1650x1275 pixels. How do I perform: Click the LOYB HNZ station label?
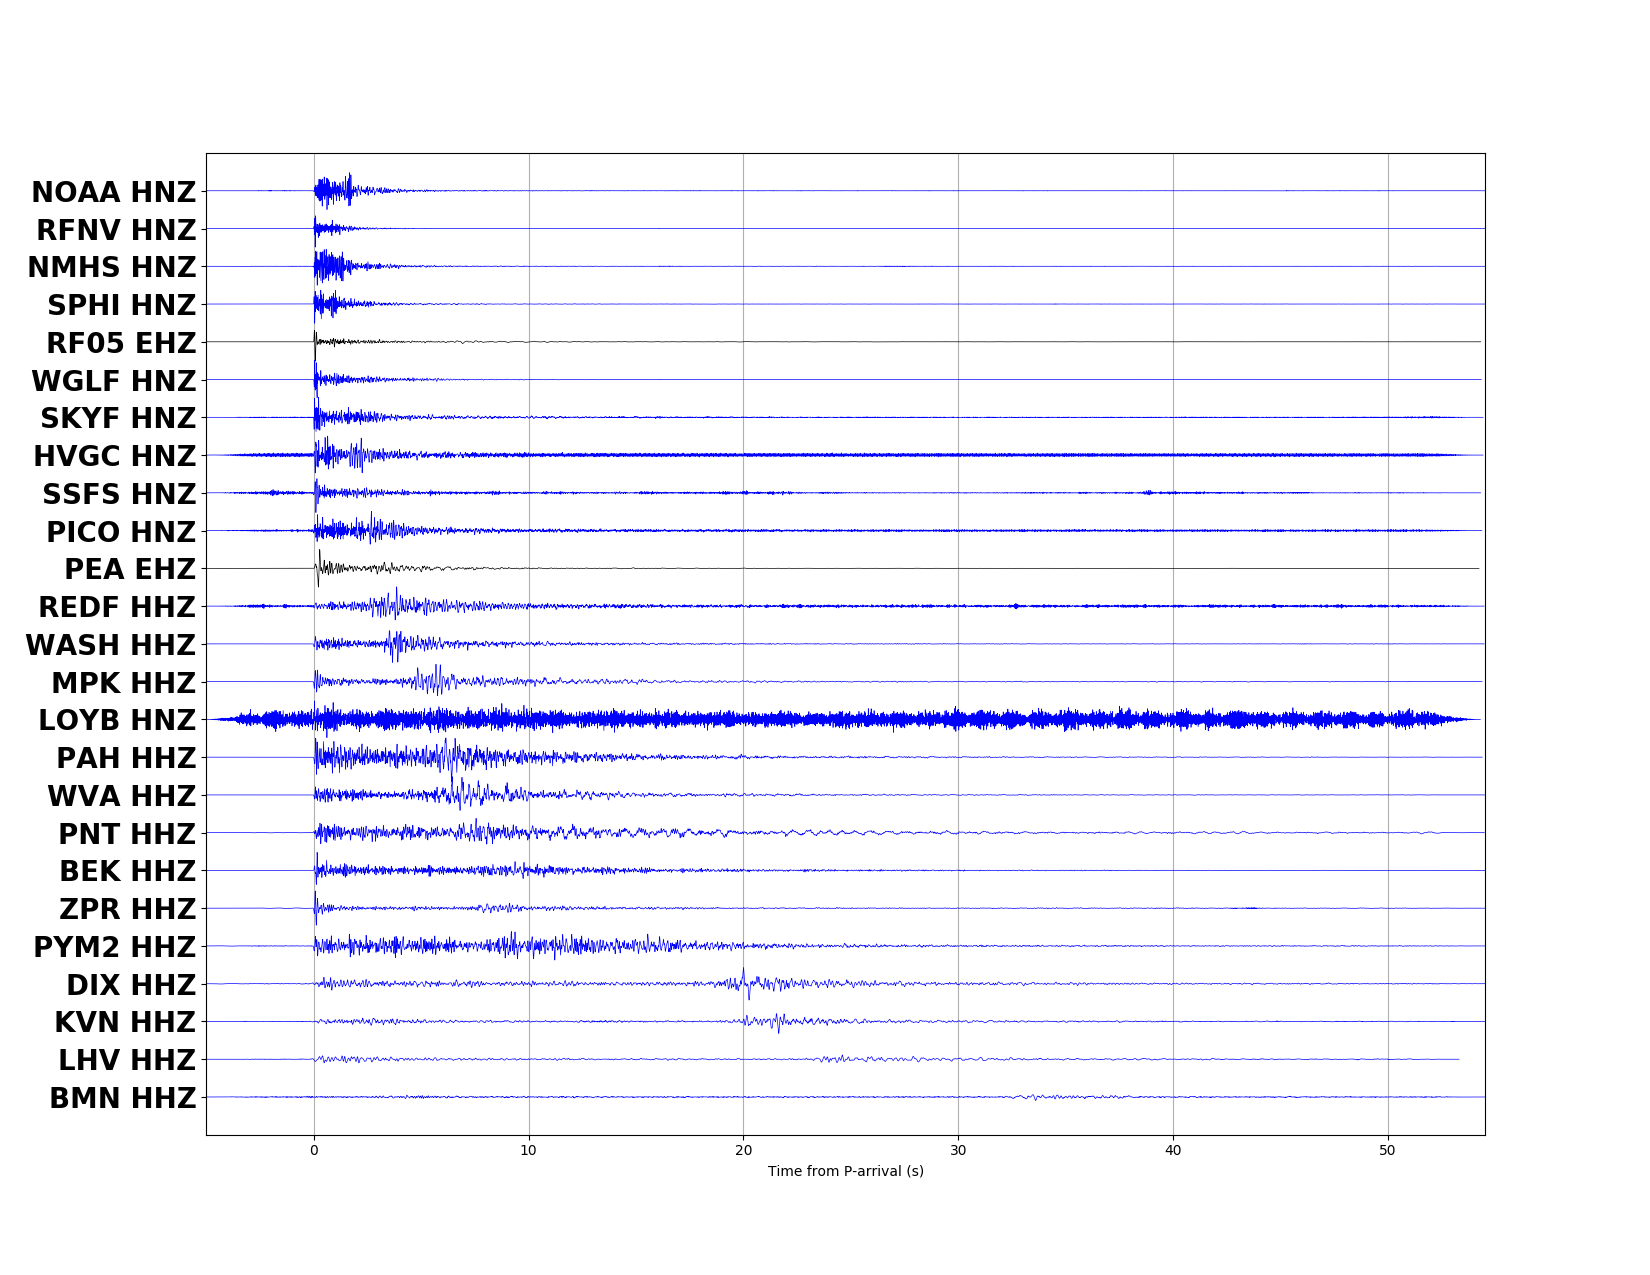click(x=117, y=720)
